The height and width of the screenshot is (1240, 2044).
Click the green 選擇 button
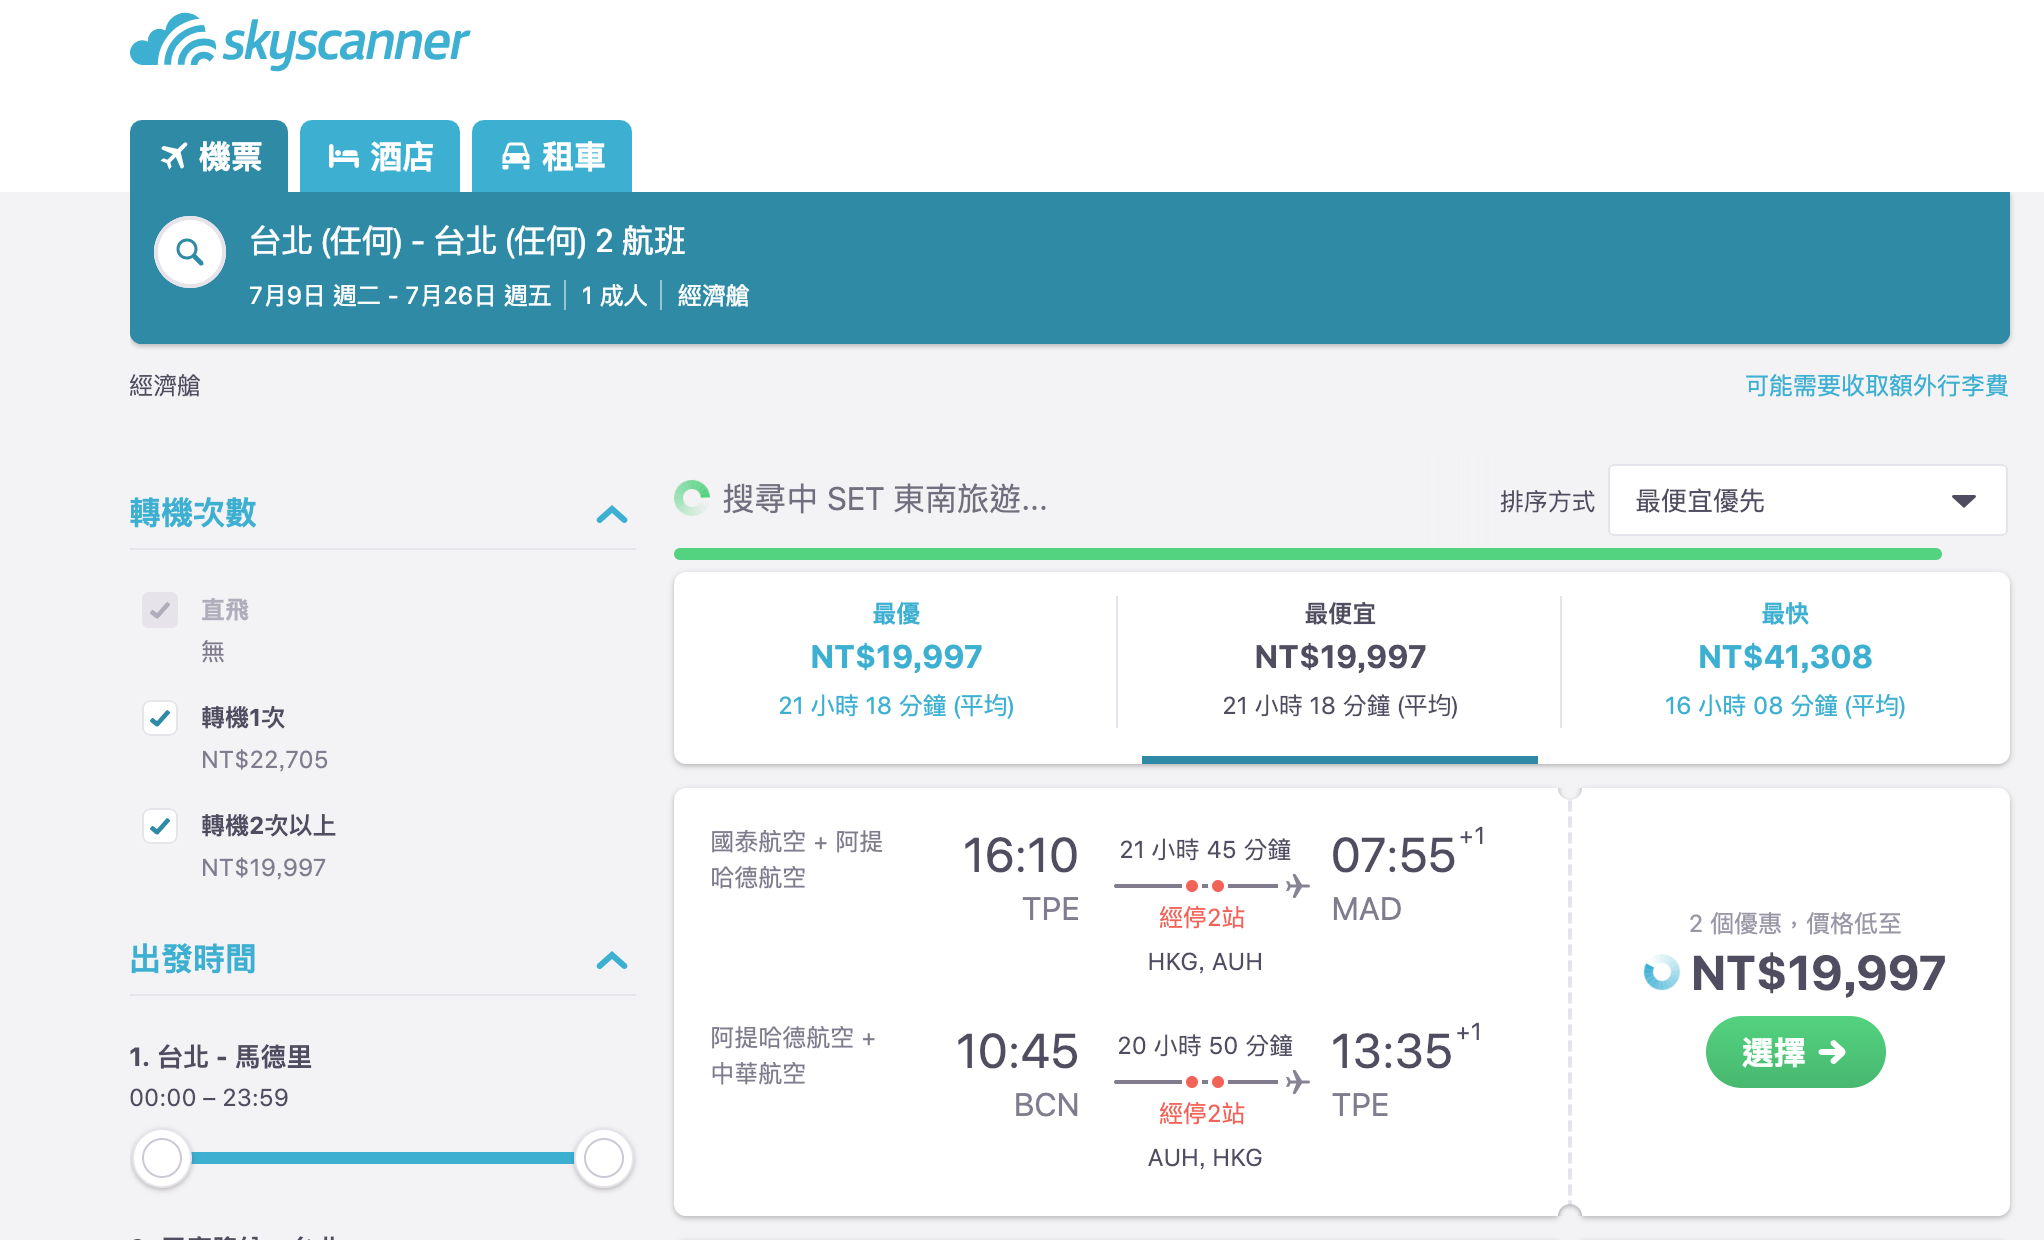(1795, 1052)
